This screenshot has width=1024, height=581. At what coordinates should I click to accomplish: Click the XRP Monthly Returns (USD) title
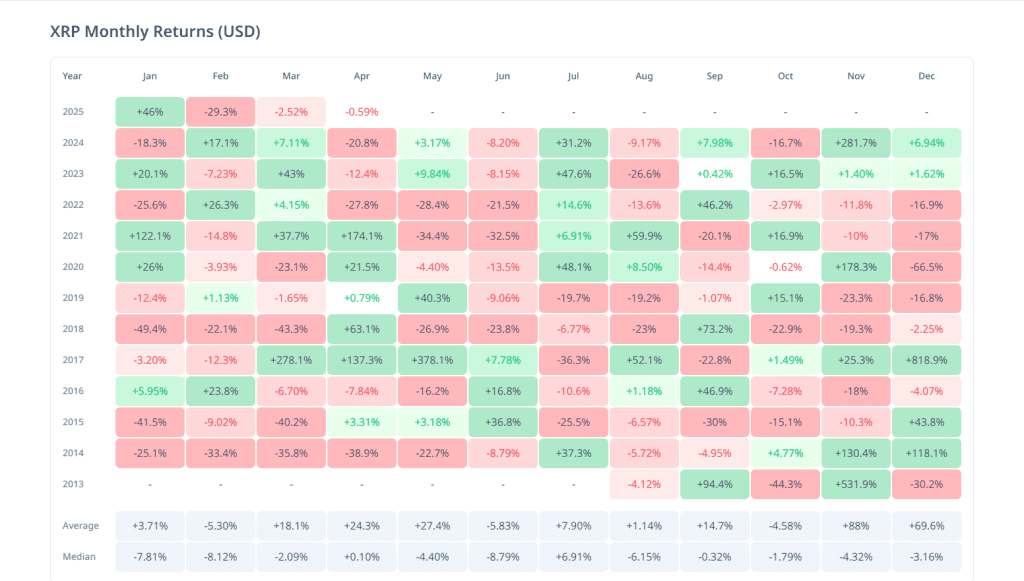(x=155, y=31)
